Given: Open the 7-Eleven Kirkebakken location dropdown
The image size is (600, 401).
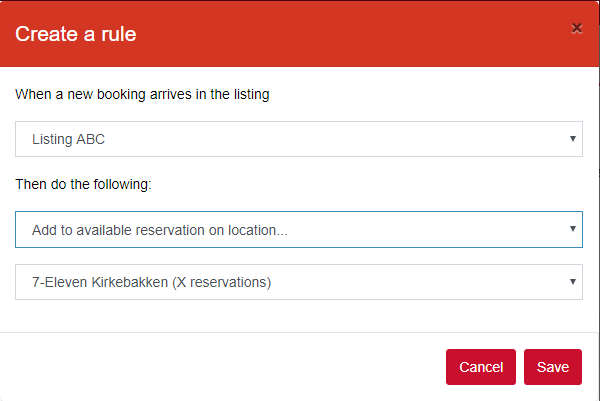Looking at the screenshot, I should click(x=299, y=282).
